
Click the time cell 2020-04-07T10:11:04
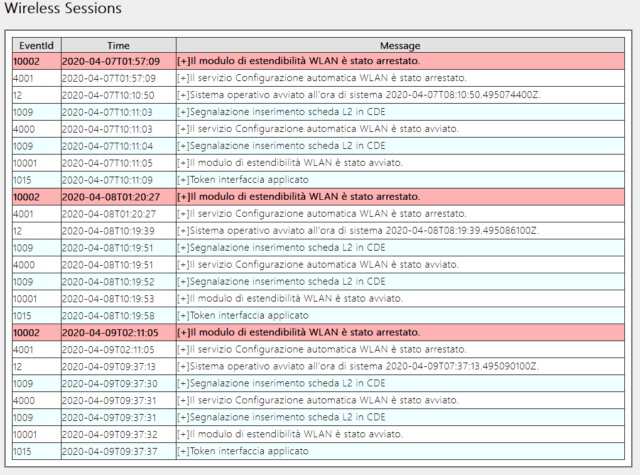point(107,146)
